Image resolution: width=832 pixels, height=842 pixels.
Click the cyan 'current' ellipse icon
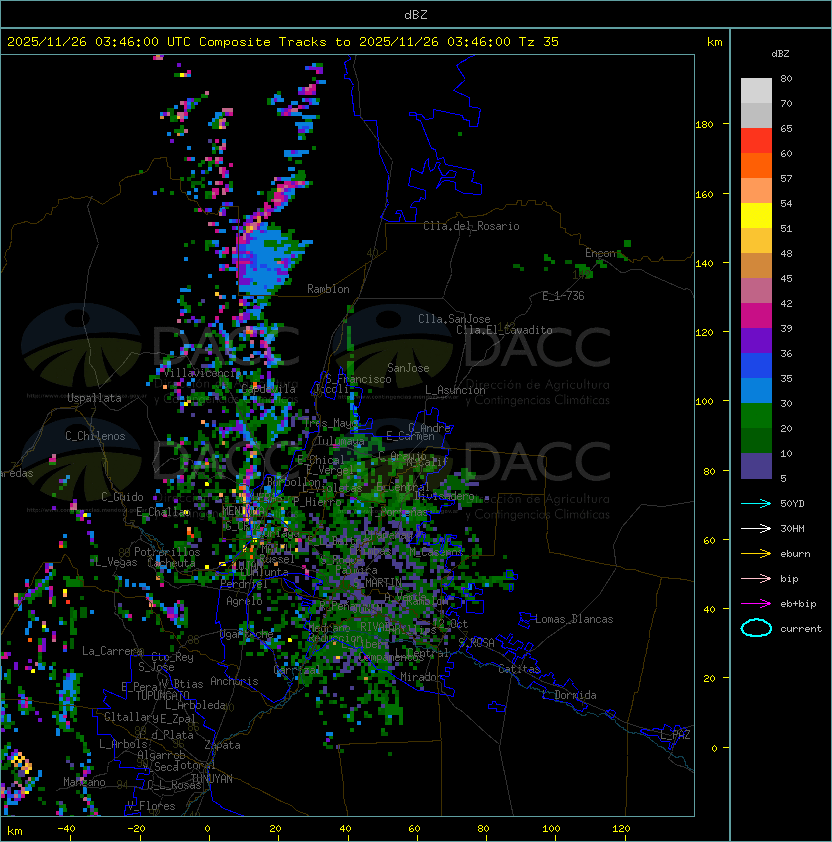756,628
